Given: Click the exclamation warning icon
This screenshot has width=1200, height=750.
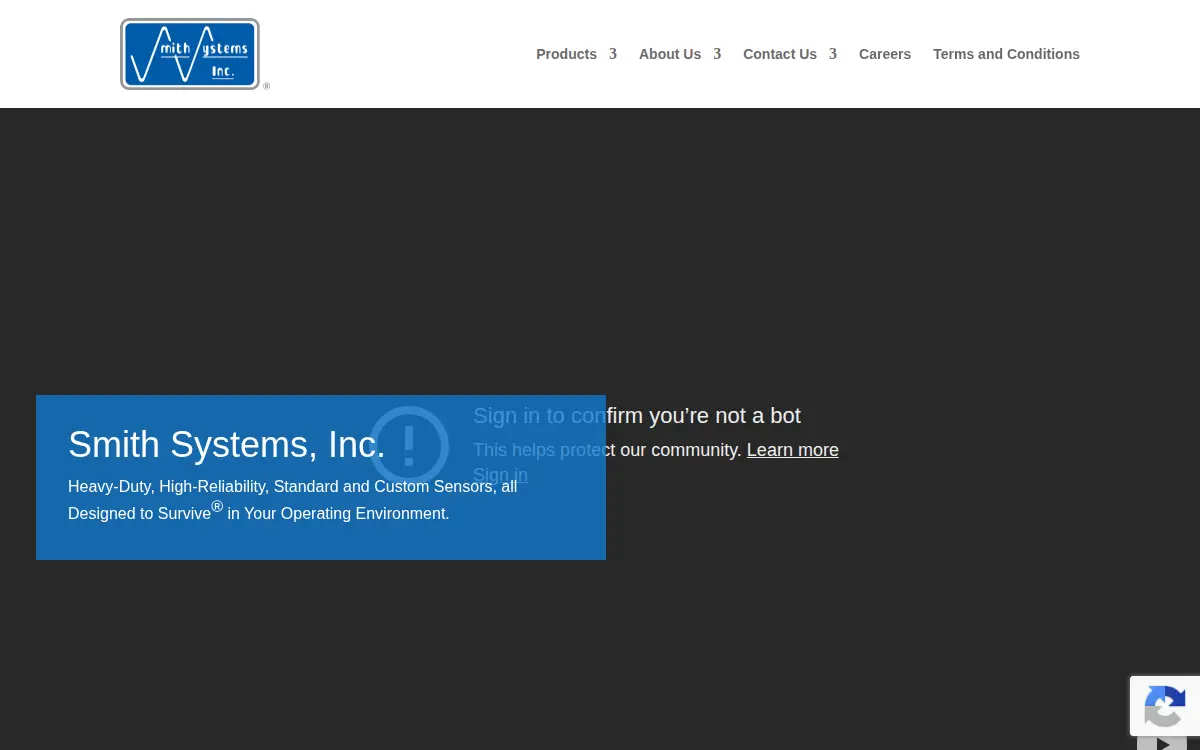Looking at the screenshot, I should coord(409,445).
